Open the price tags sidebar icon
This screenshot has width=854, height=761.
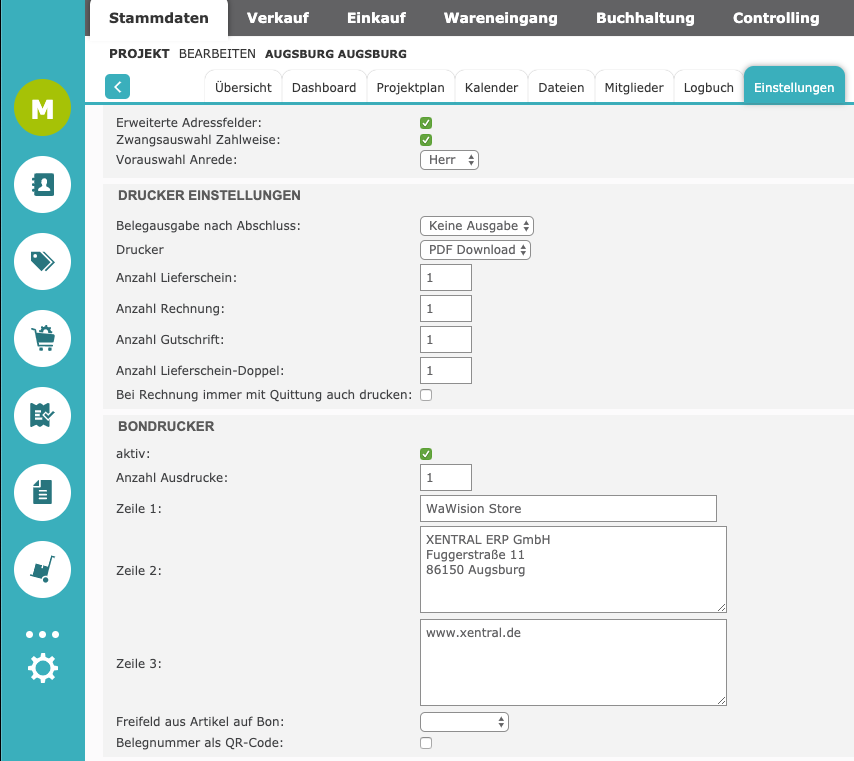tap(42, 262)
